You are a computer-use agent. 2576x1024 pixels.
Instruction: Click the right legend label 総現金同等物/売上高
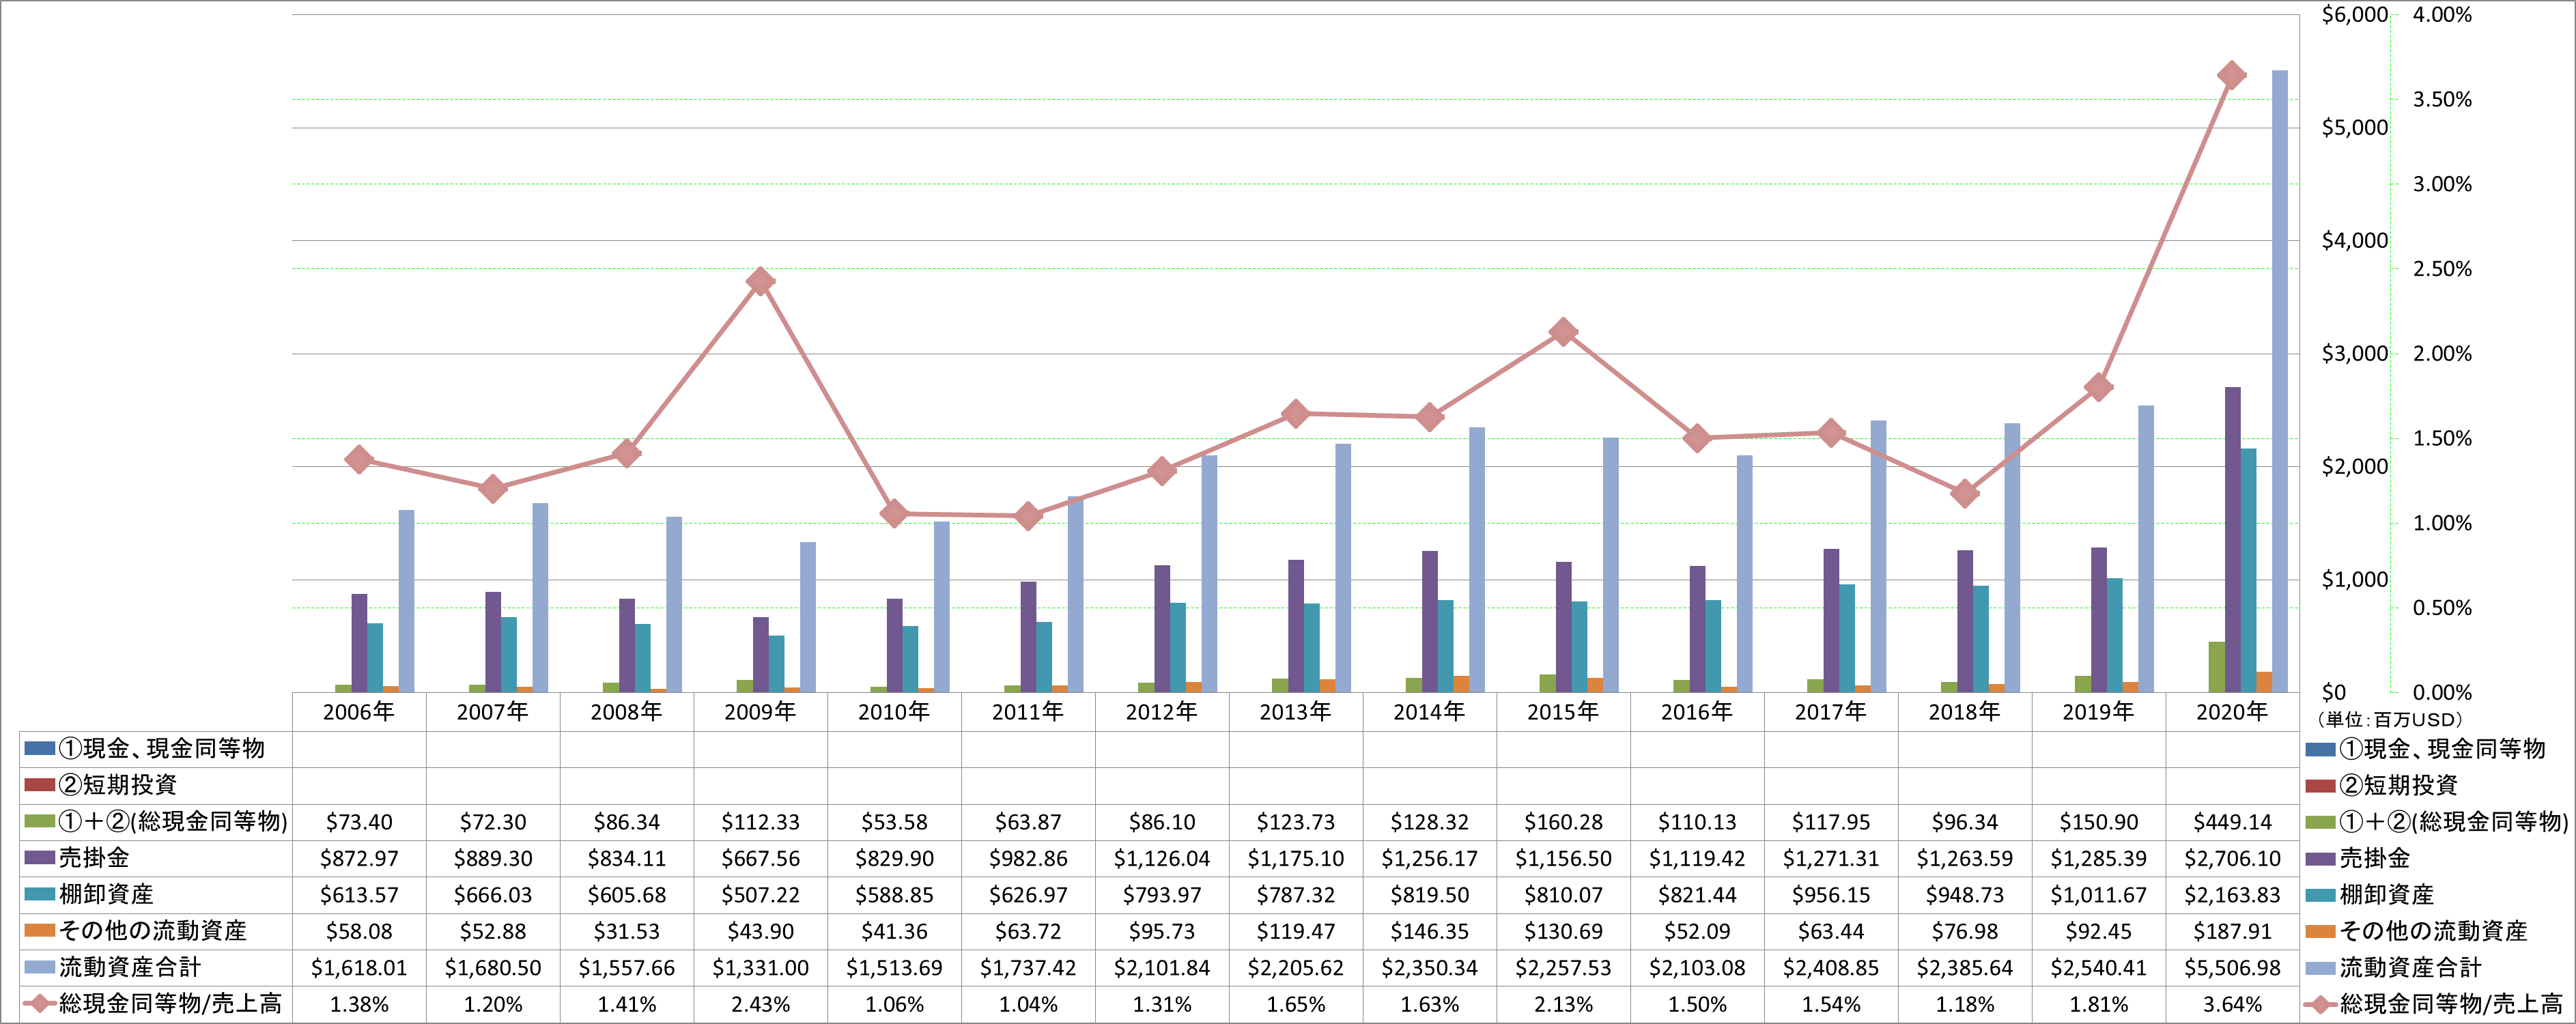[2451, 1004]
